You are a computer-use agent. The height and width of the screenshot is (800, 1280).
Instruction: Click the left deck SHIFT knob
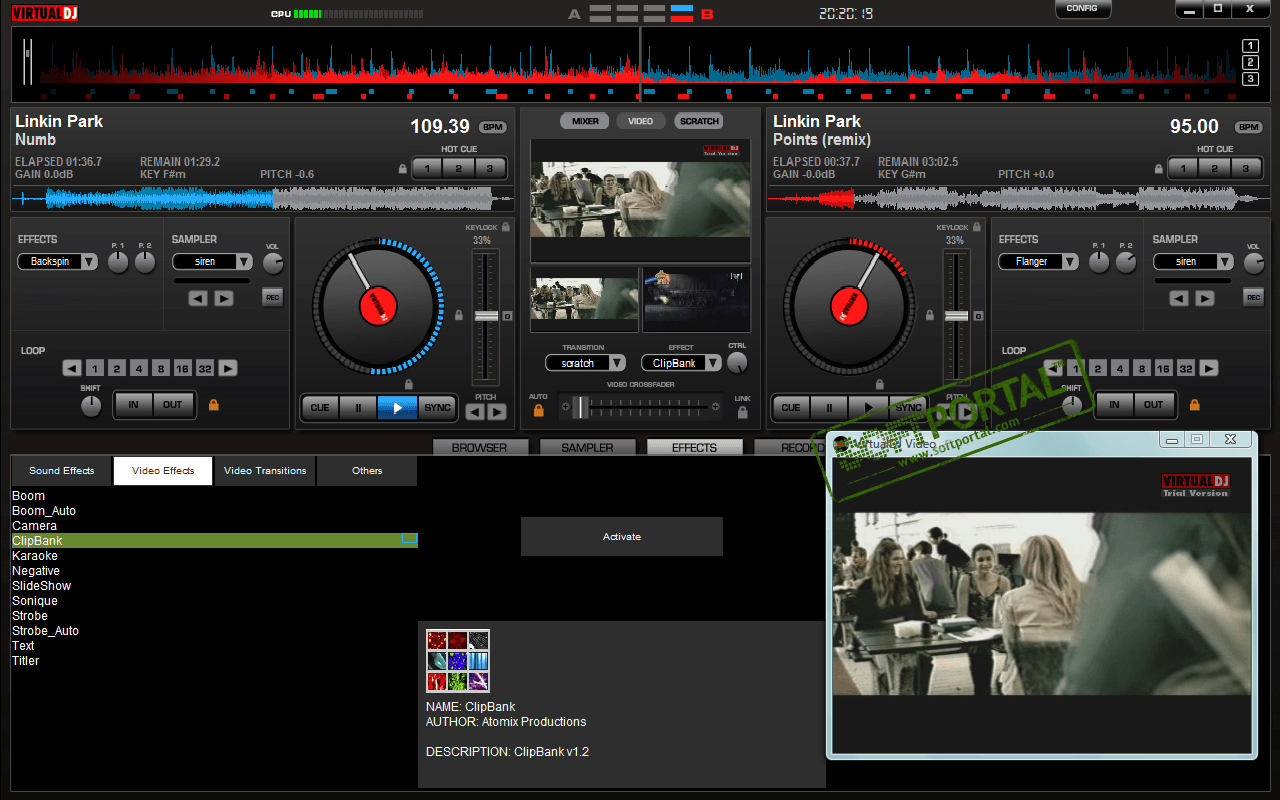pyautogui.click(x=91, y=406)
